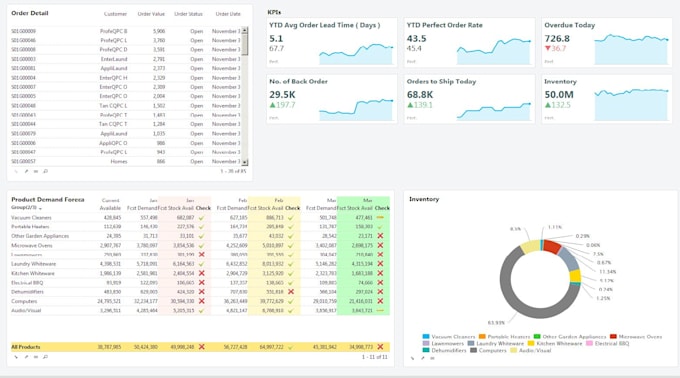The width and height of the screenshot is (680, 378).
Task: Sort by Order Status column header
Action: (x=188, y=14)
